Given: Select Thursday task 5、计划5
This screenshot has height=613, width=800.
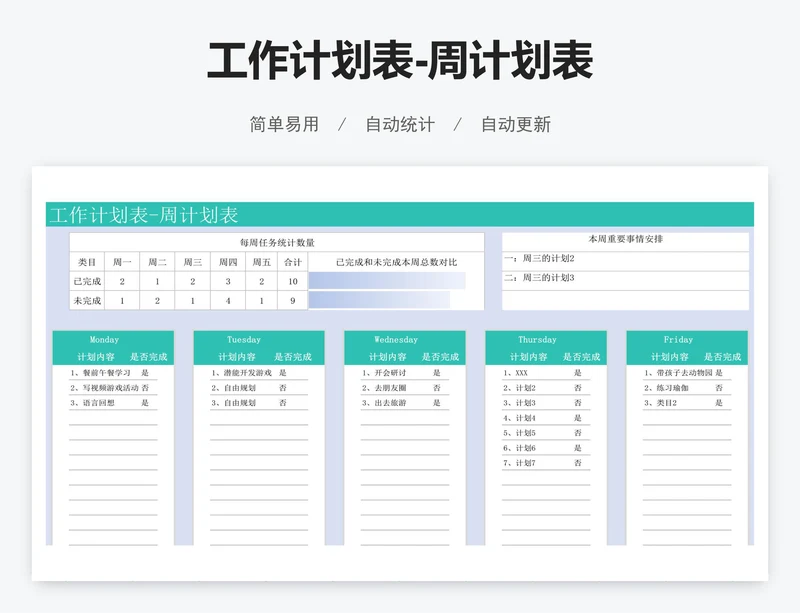Looking at the screenshot, I should pos(519,433).
